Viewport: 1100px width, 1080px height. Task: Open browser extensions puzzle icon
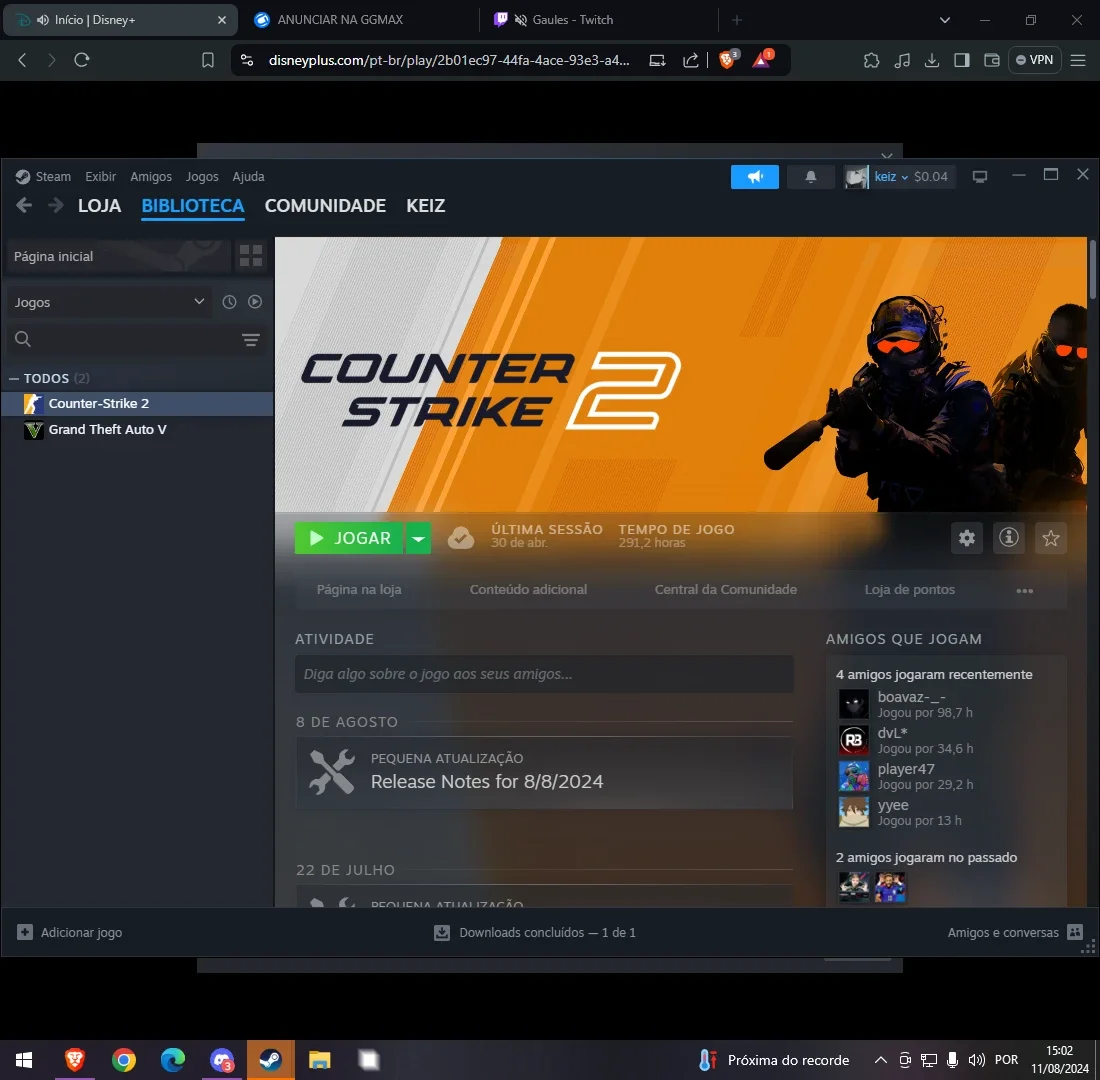[x=871, y=60]
